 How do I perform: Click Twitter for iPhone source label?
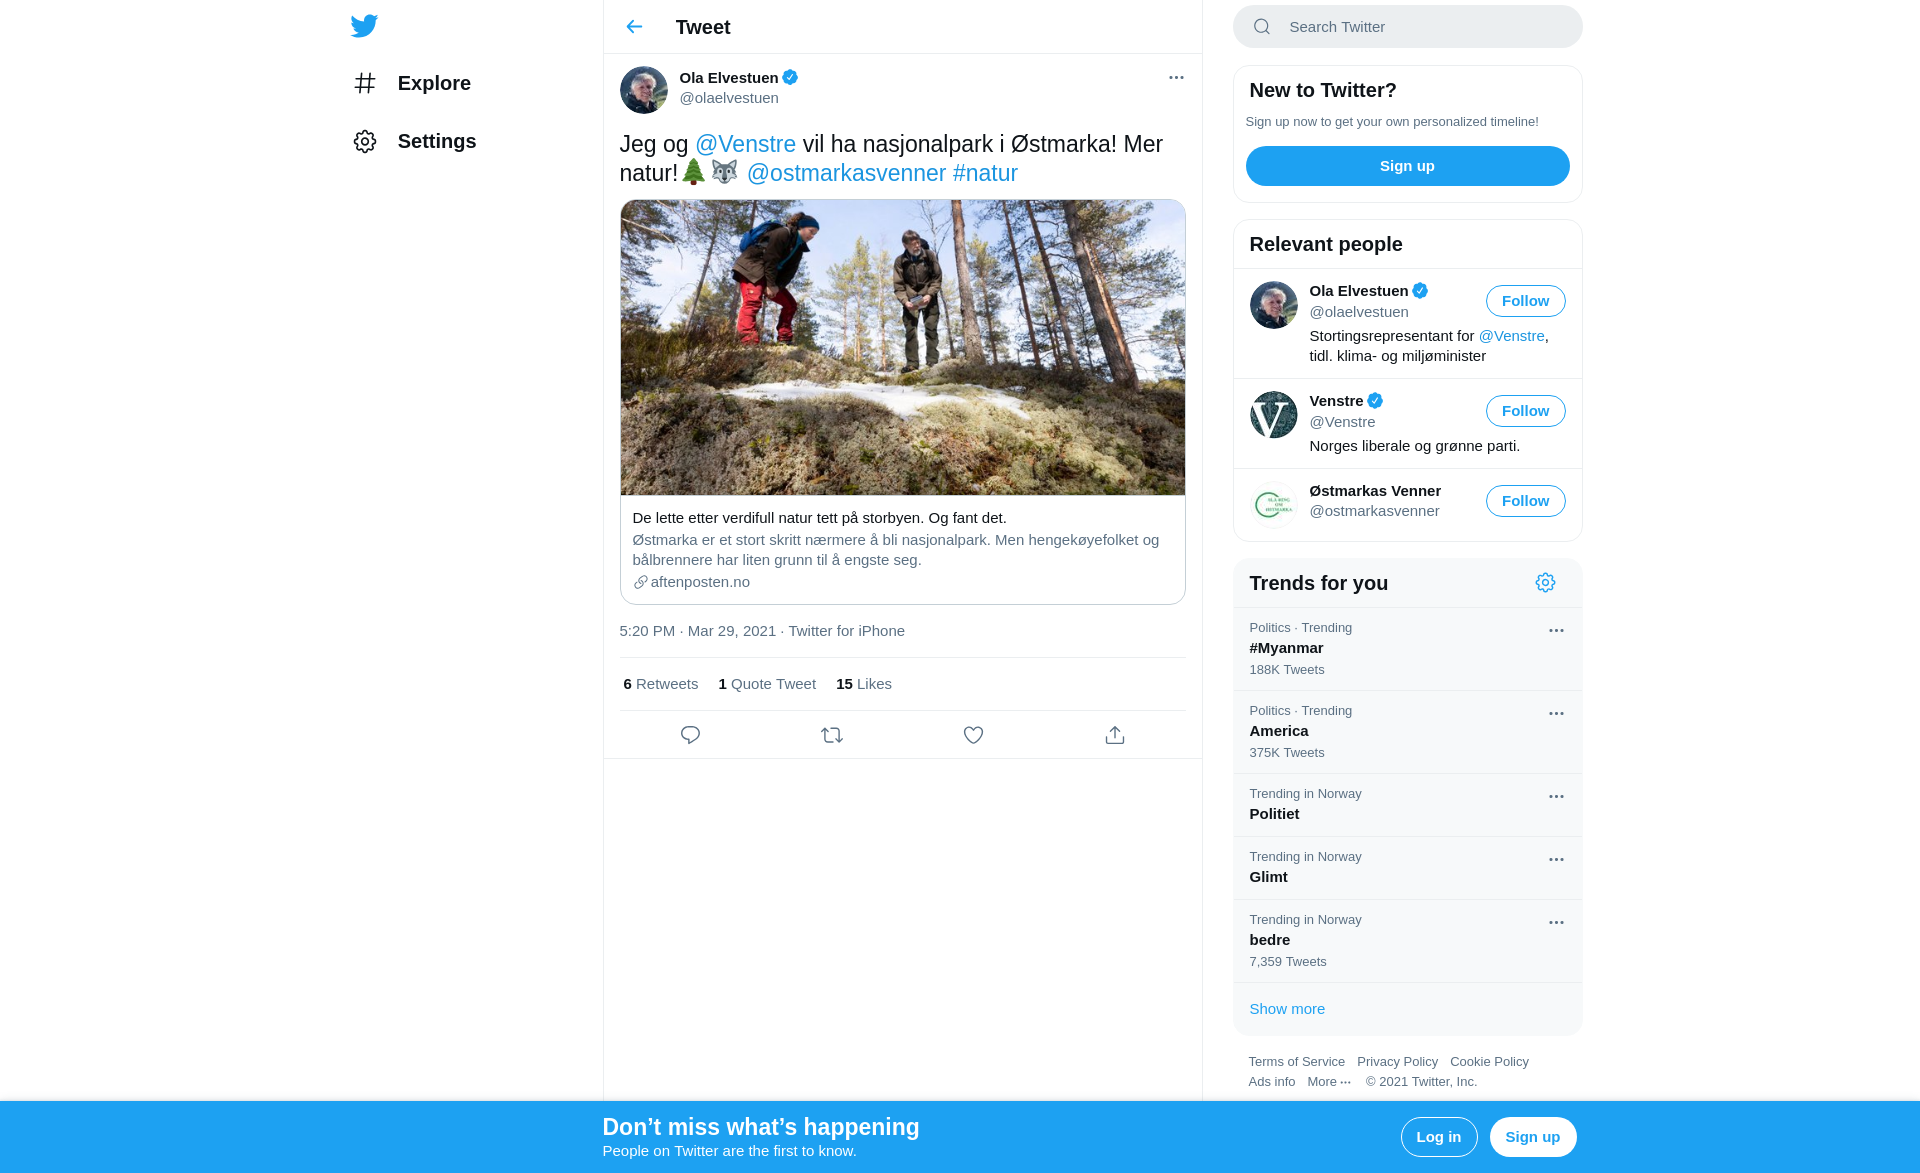point(846,631)
